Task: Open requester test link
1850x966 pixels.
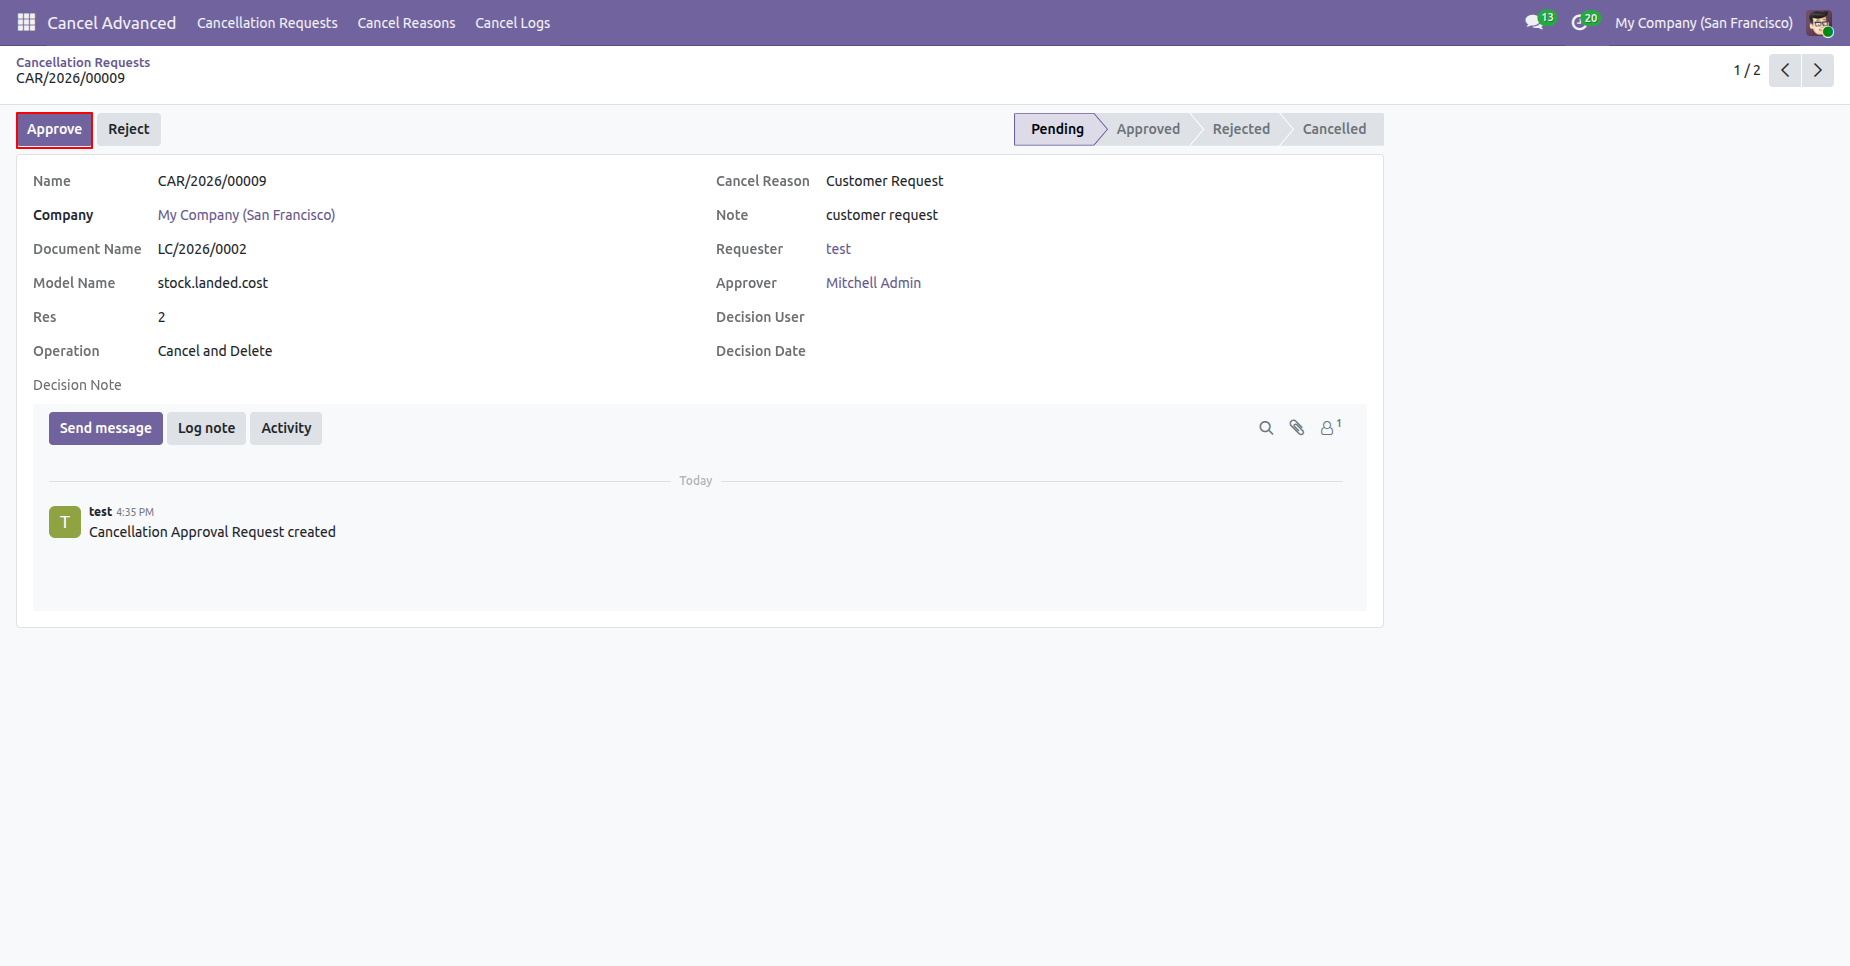Action: (x=838, y=249)
